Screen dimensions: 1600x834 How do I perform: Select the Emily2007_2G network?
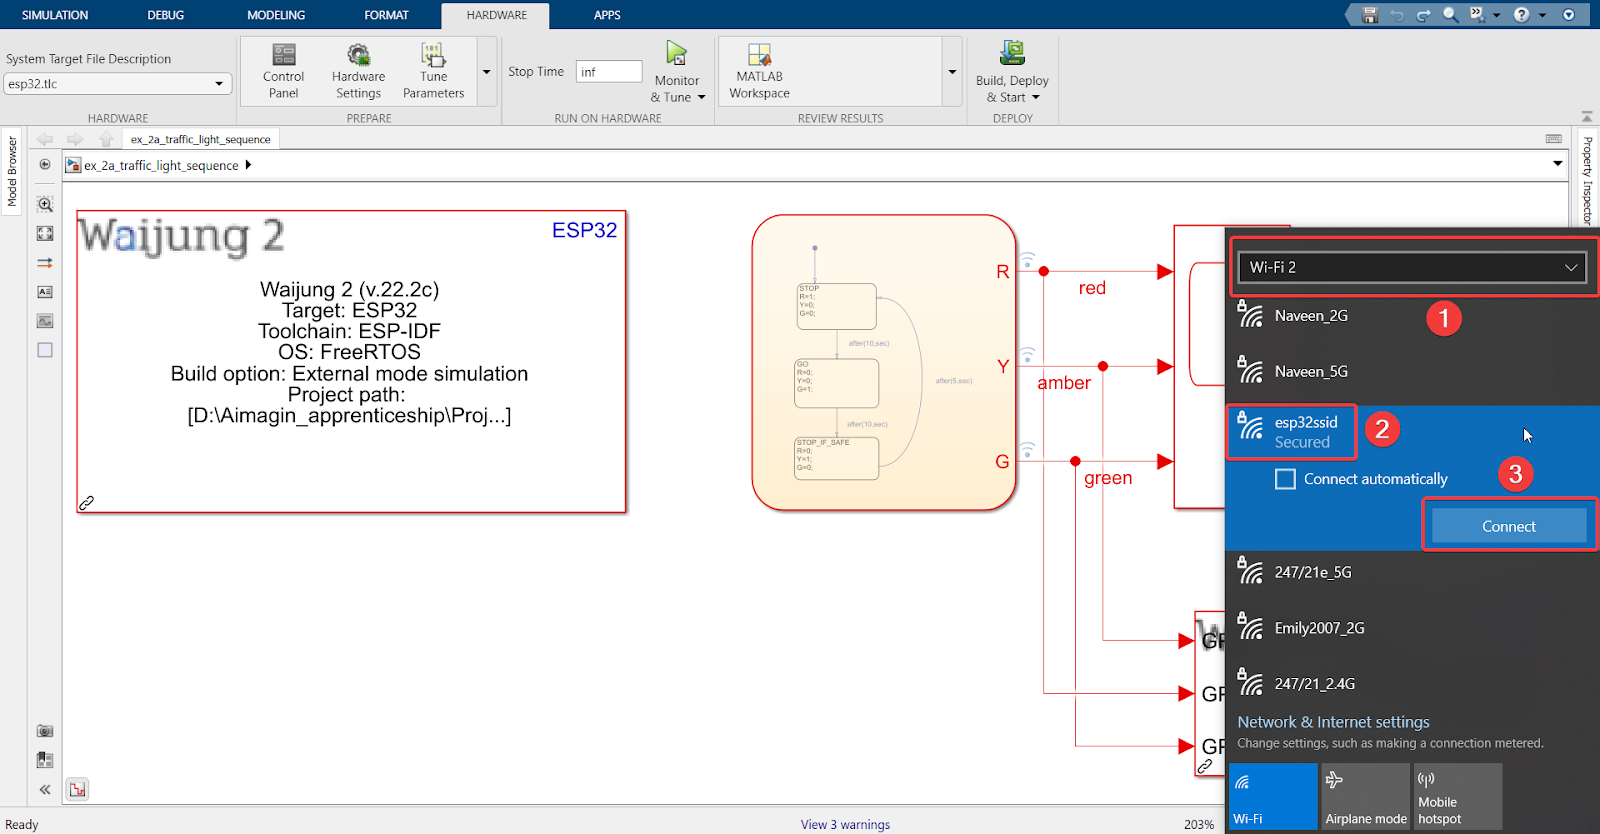click(x=1412, y=628)
